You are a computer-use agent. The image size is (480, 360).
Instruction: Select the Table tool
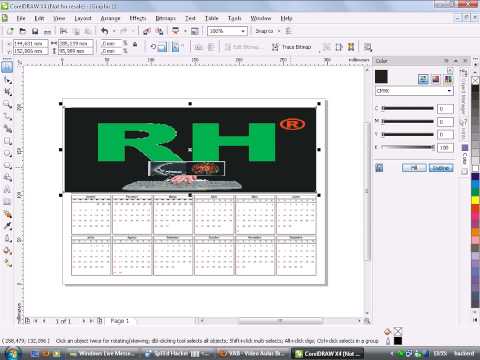[7, 202]
